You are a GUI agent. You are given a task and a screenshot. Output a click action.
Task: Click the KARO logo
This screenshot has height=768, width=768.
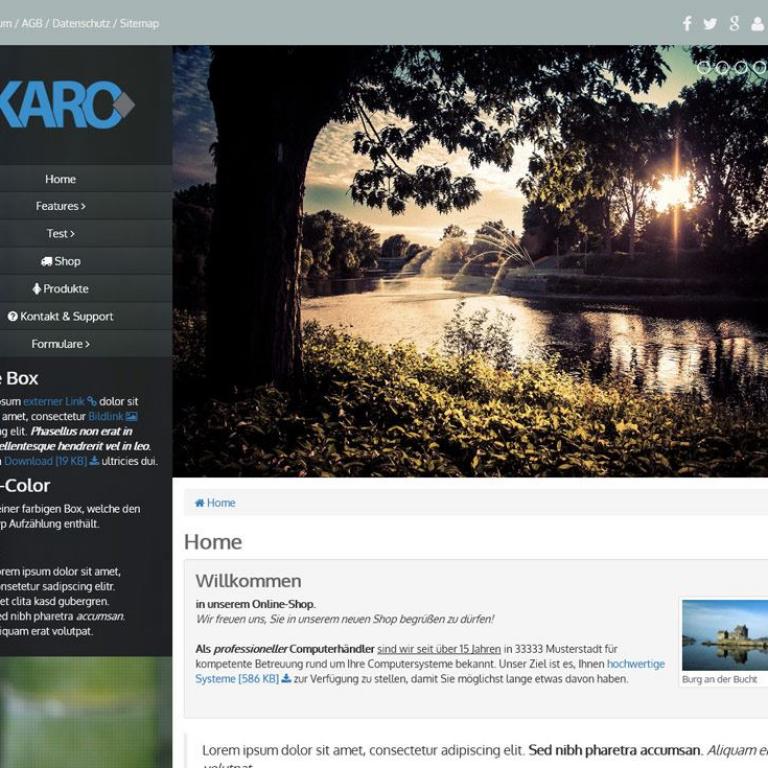point(66,104)
